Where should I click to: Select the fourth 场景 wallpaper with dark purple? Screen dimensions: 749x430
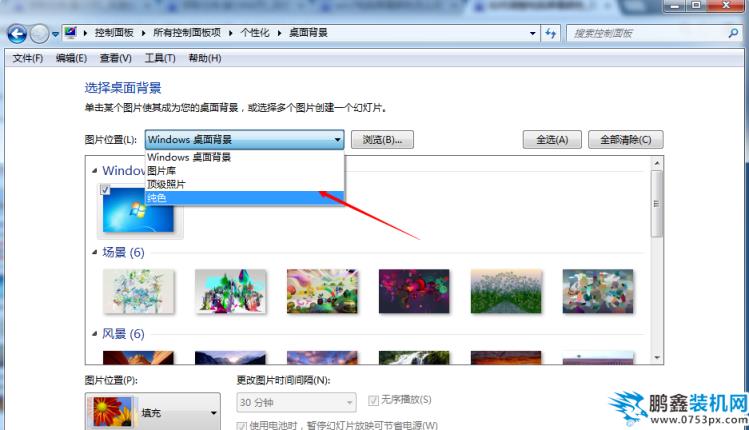414,291
